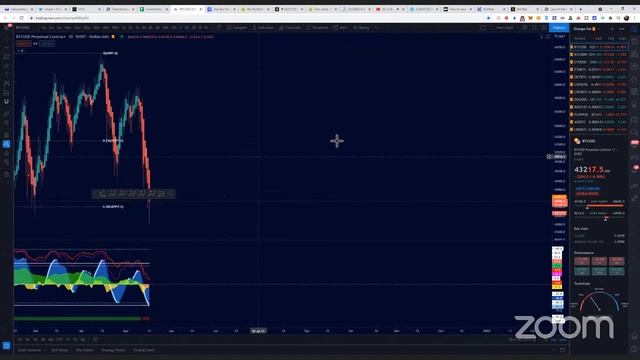The height and width of the screenshot is (360, 640).
Task: Start Bar Replay mode
Action: (362, 27)
